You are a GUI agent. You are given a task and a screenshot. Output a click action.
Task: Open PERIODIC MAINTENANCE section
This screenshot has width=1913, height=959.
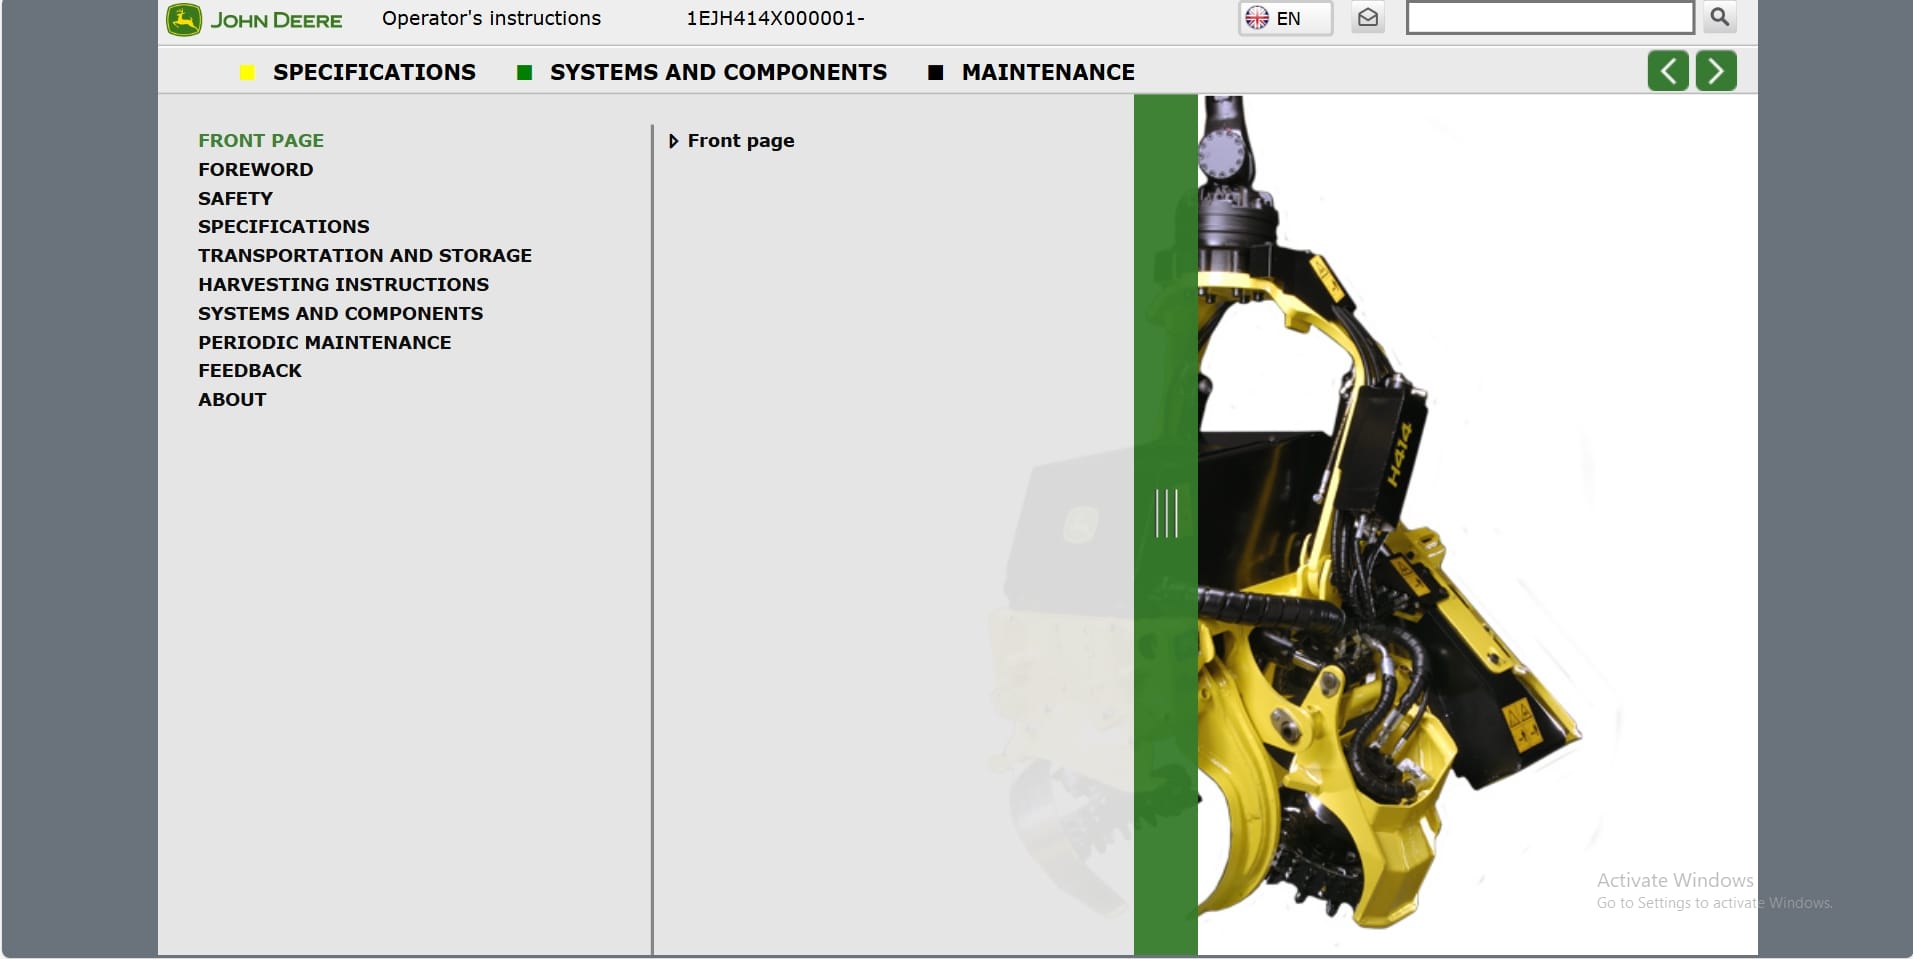[x=325, y=343]
